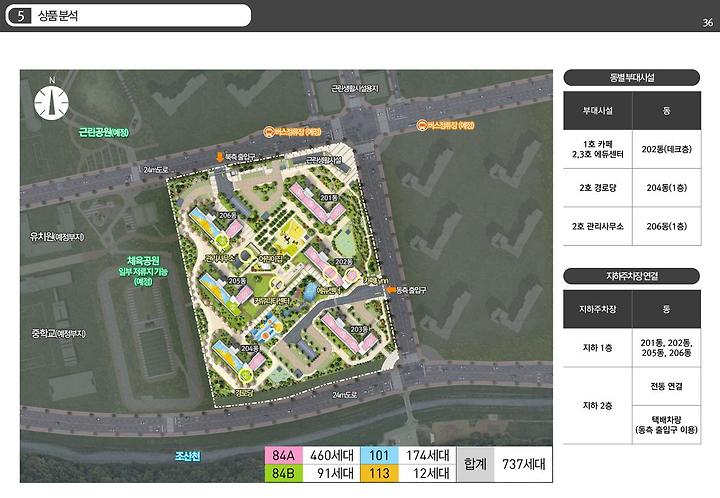The width and height of the screenshot is (720, 498).
Task: Click the 174세대 legend value
Action: pyautogui.click(x=428, y=455)
